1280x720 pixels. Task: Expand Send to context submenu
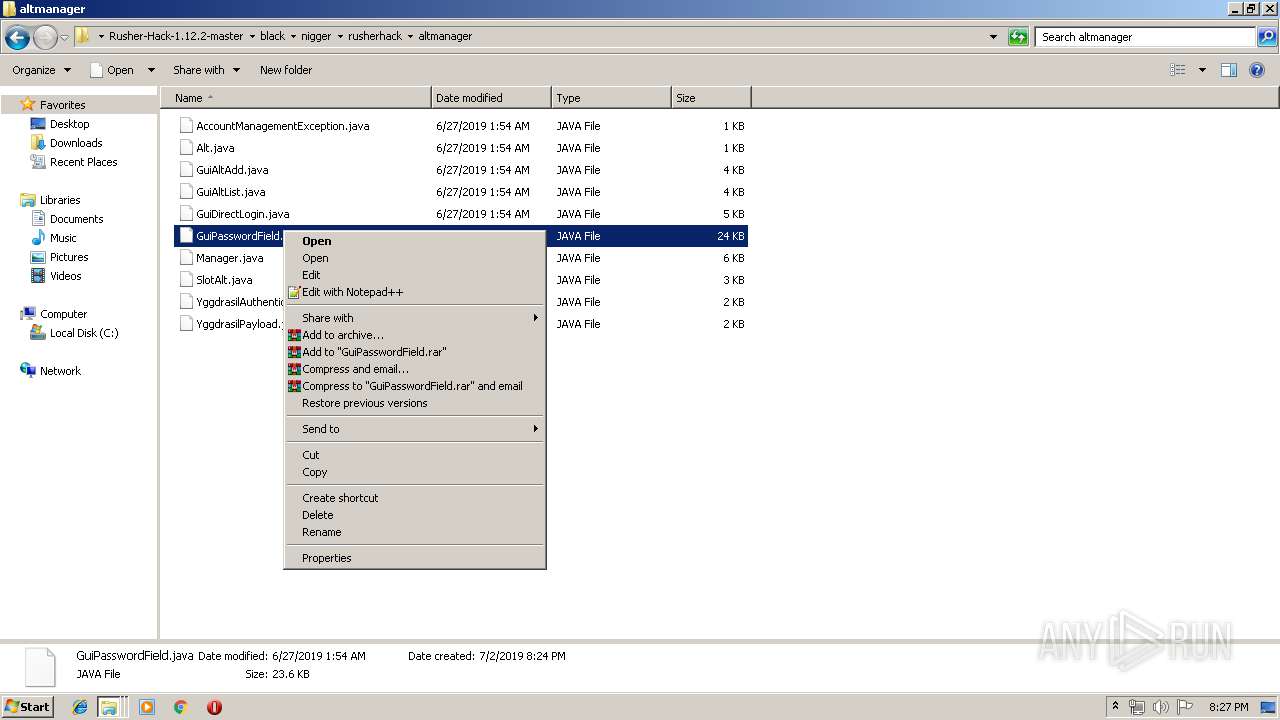tap(415, 429)
